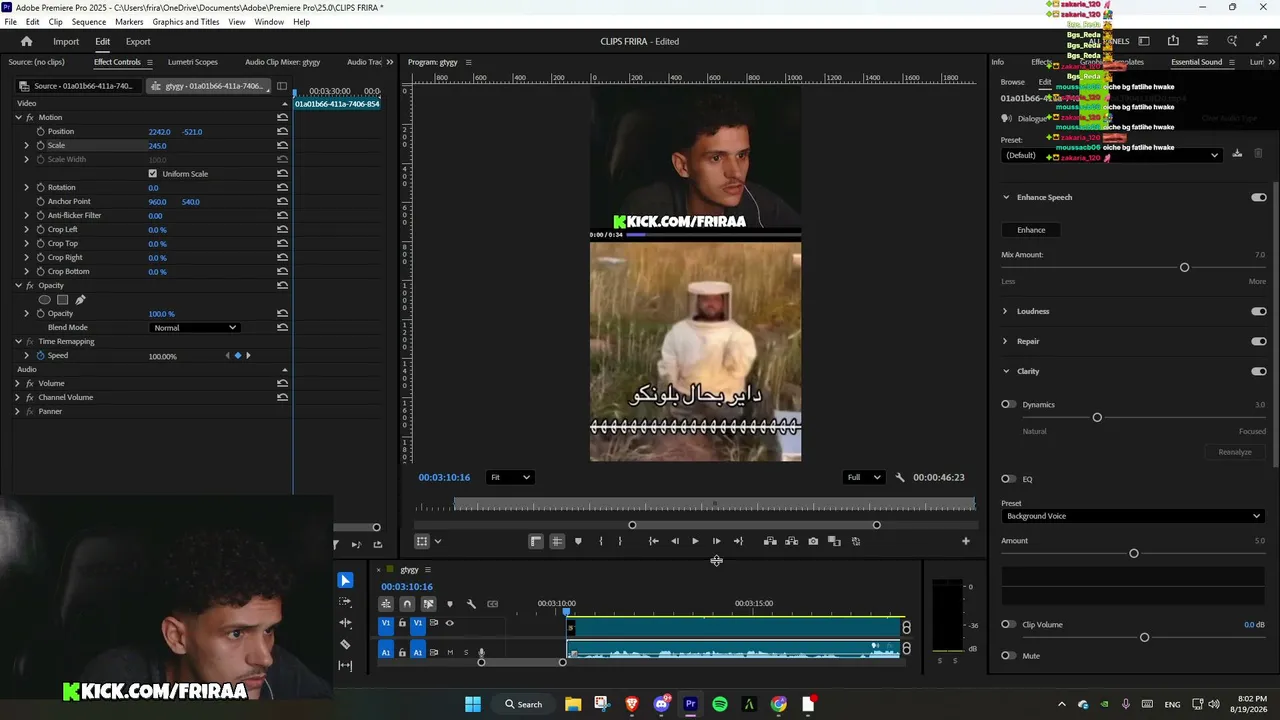Enable the Mute toggle
This screenshot has width=1280, height=720.
pyautogui.click(x=1009, y=656)
